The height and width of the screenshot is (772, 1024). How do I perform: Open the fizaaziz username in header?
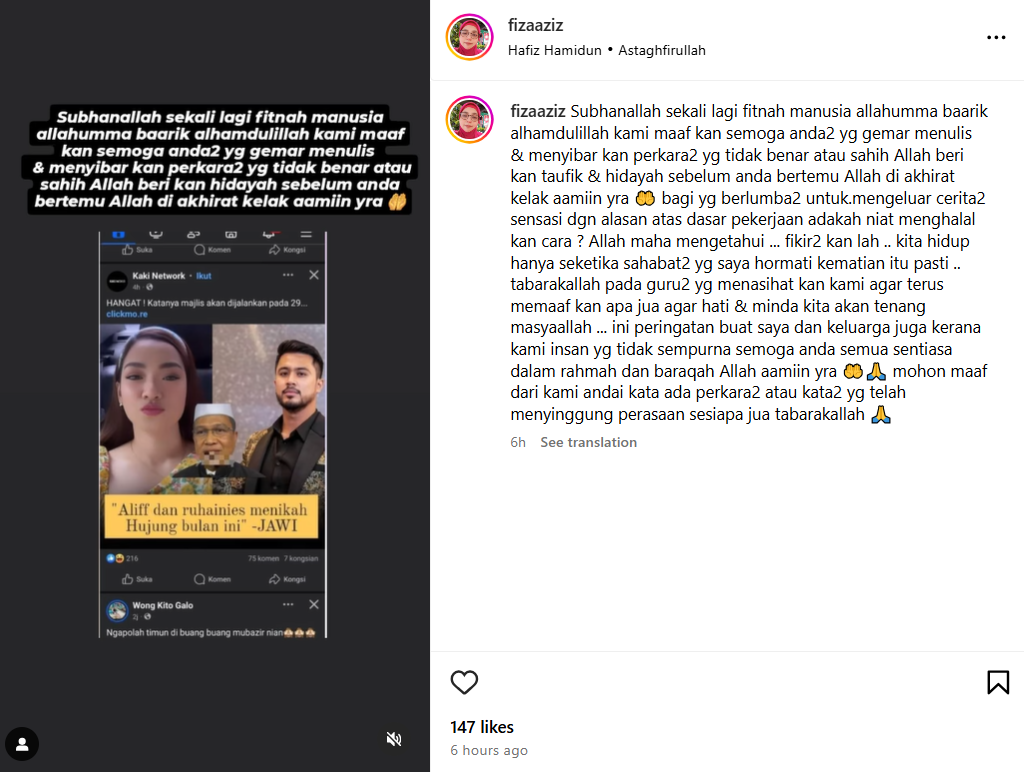pyautogui.click(x=536, y=25)
